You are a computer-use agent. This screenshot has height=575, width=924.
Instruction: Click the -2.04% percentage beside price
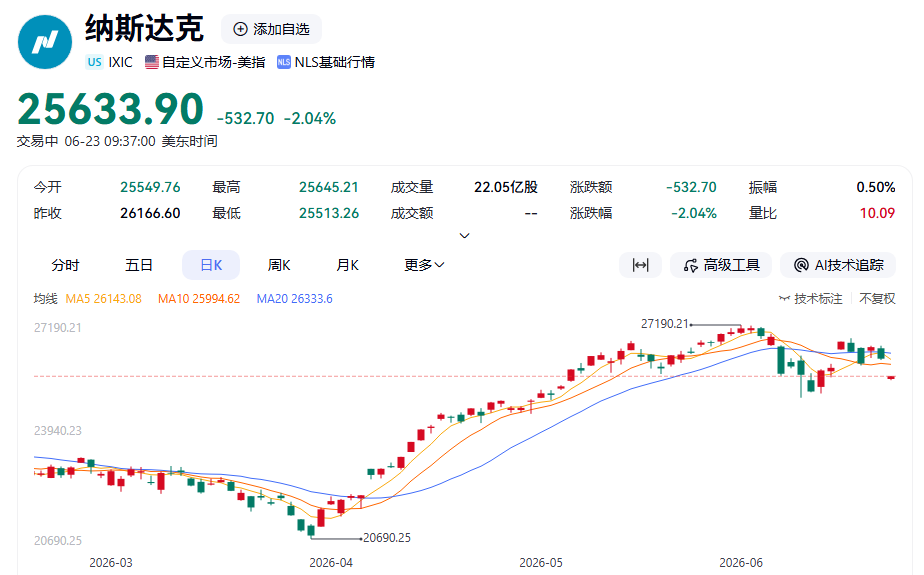310,118
